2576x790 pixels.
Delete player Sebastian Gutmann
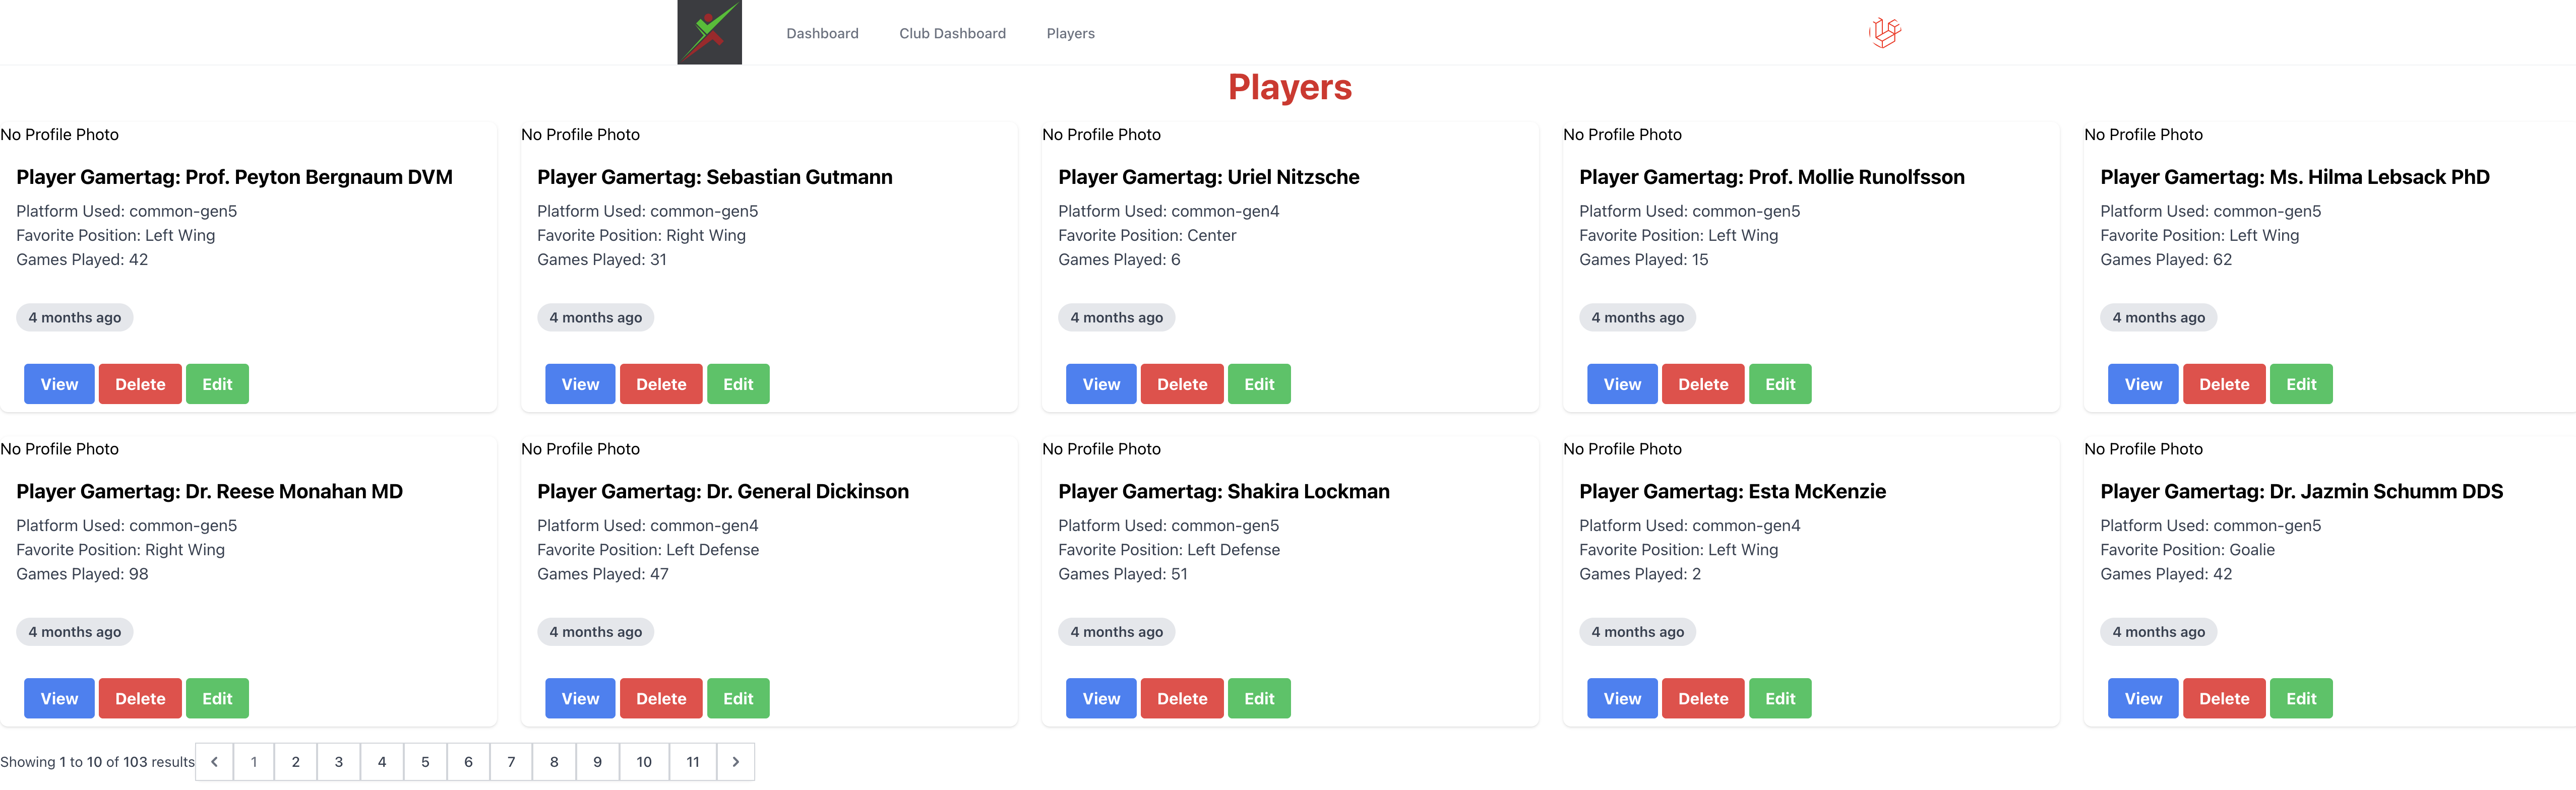tap(661, 384)
